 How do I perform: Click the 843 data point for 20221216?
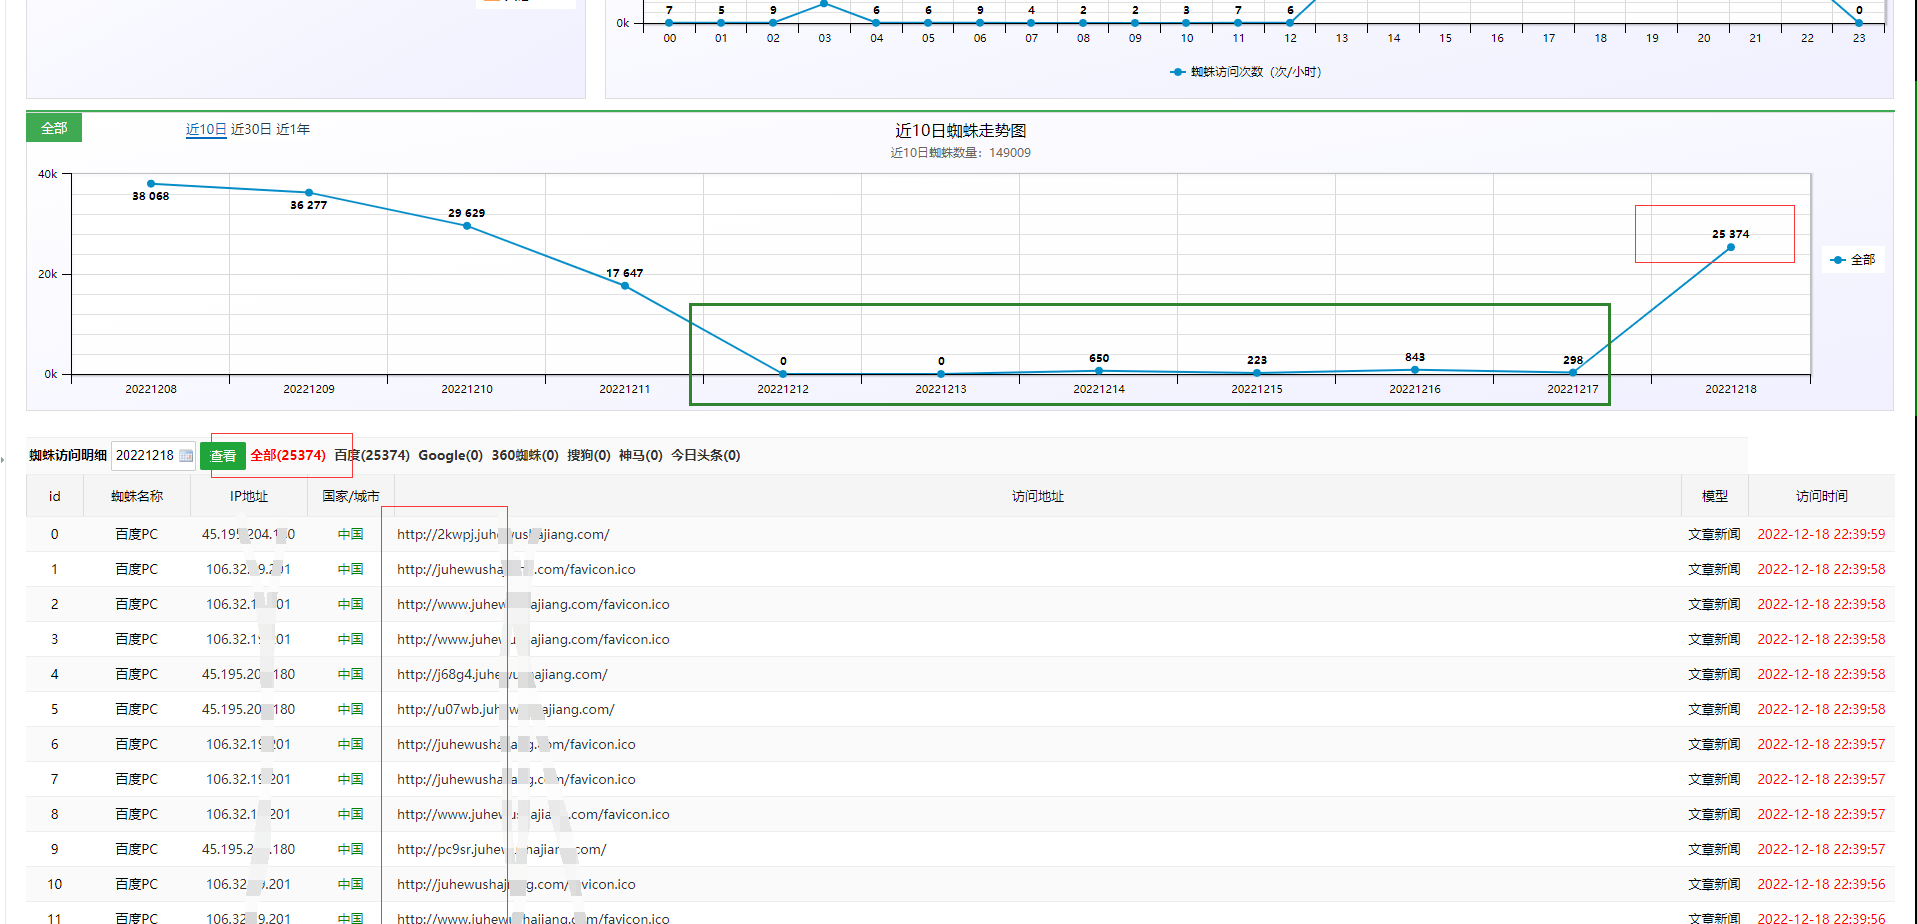(1415, 370)
